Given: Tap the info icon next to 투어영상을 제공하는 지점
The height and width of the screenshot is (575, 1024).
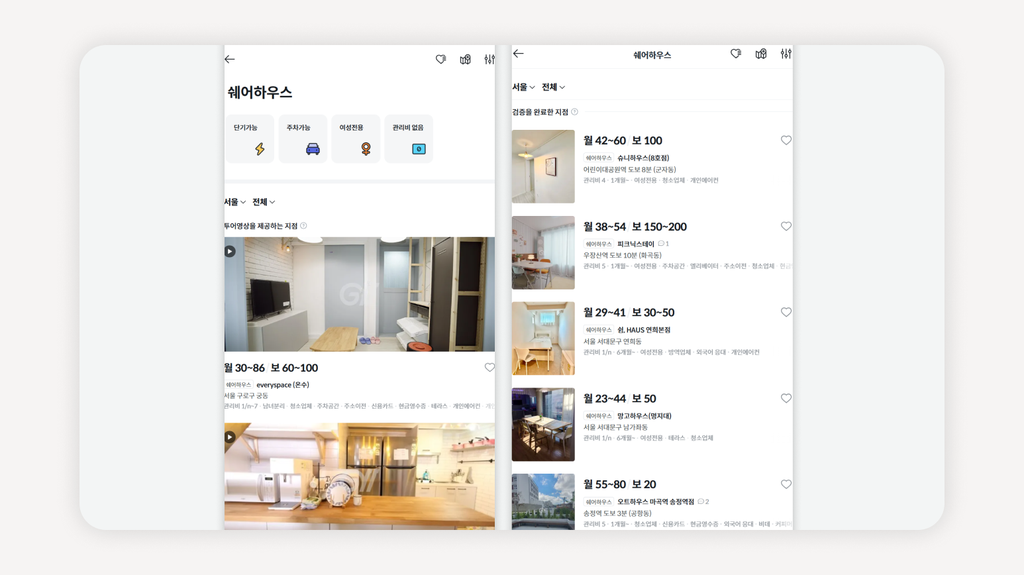Looking at the screenshot, I should (x=304, y=226).
